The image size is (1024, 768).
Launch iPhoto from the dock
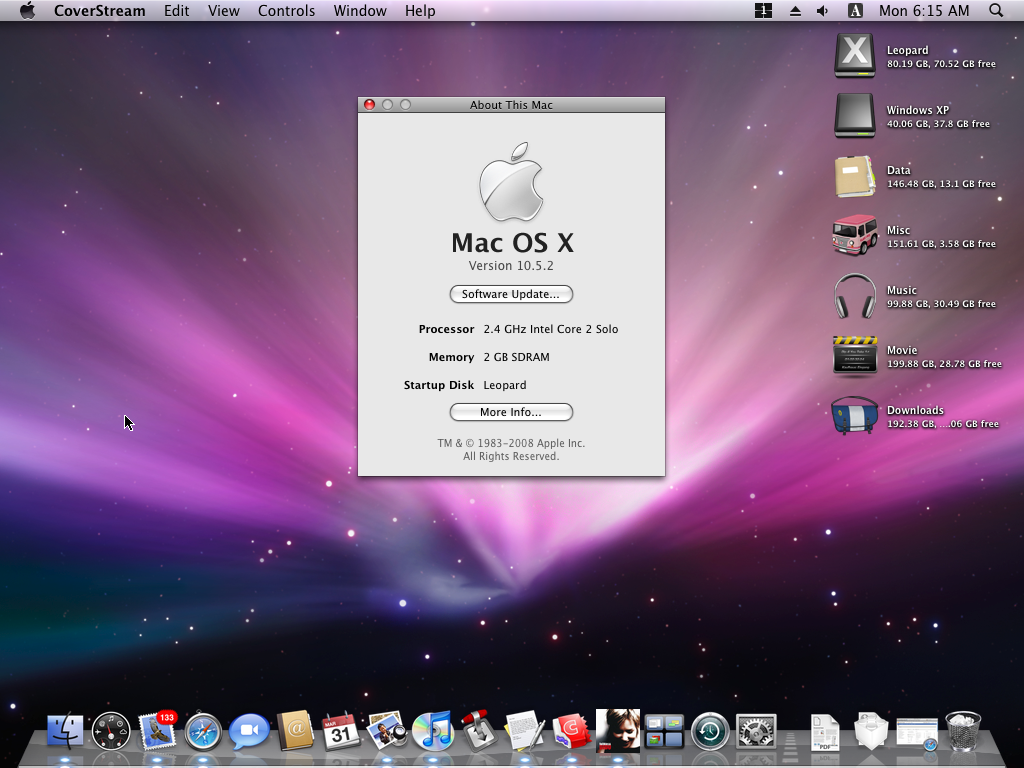pyautogui.click(x=387, y=731)
